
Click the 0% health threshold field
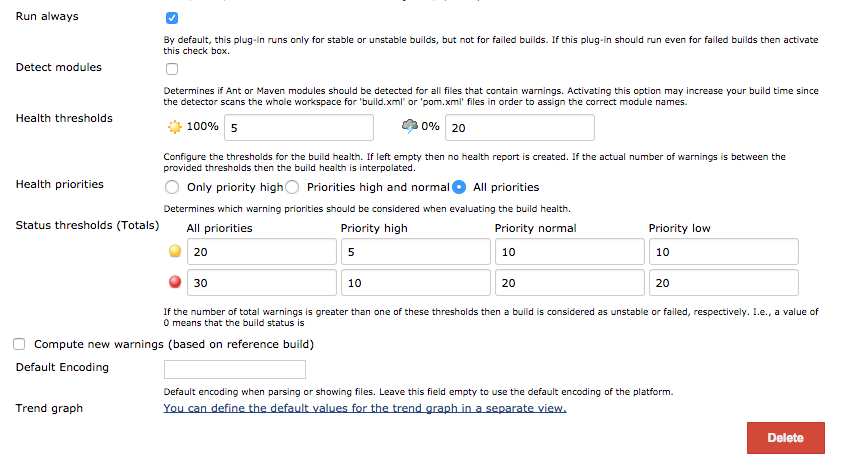(x=519, y=128)
